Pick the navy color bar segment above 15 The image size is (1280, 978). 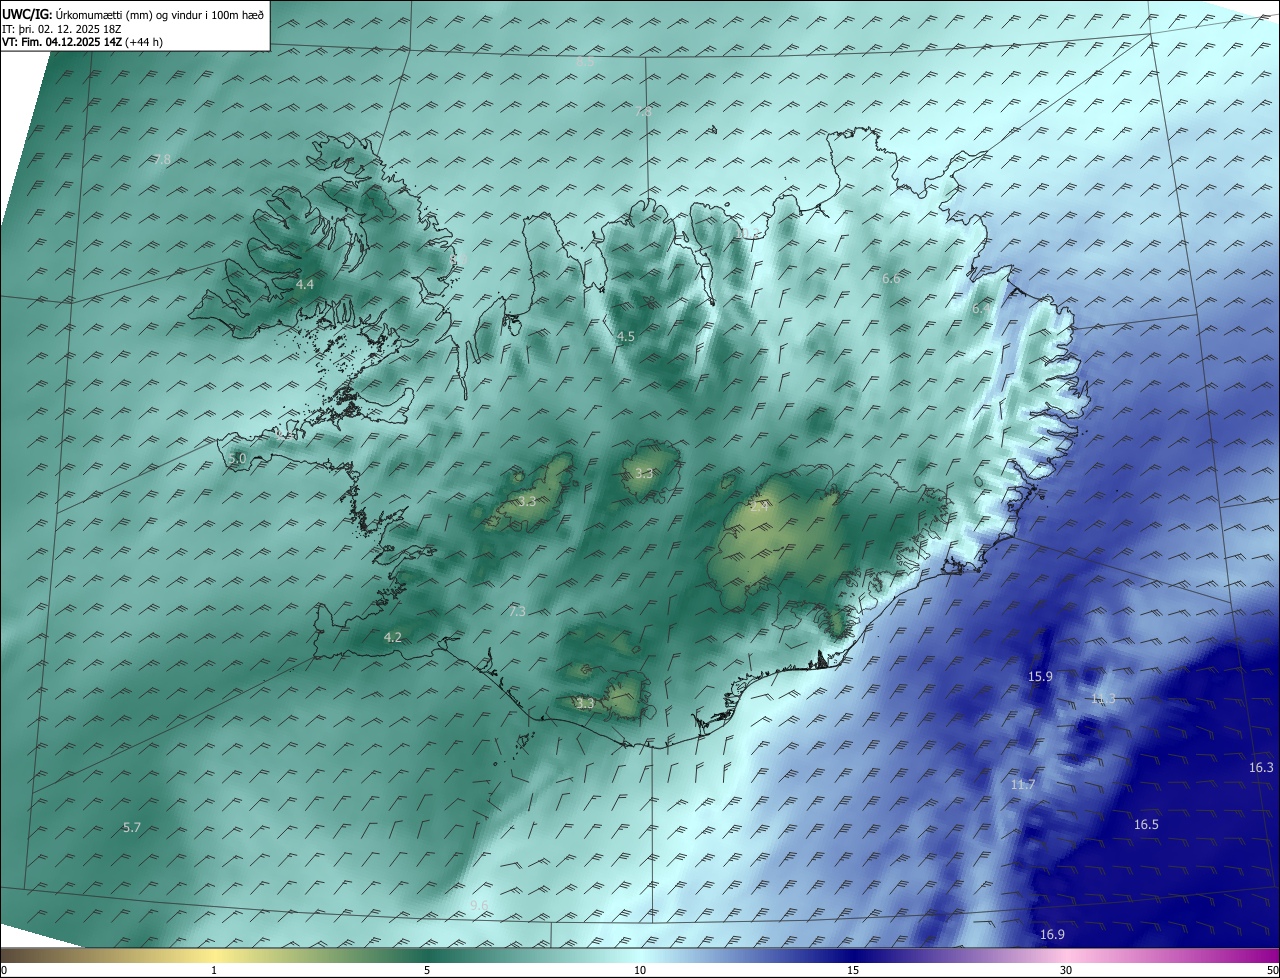(853, 955)
